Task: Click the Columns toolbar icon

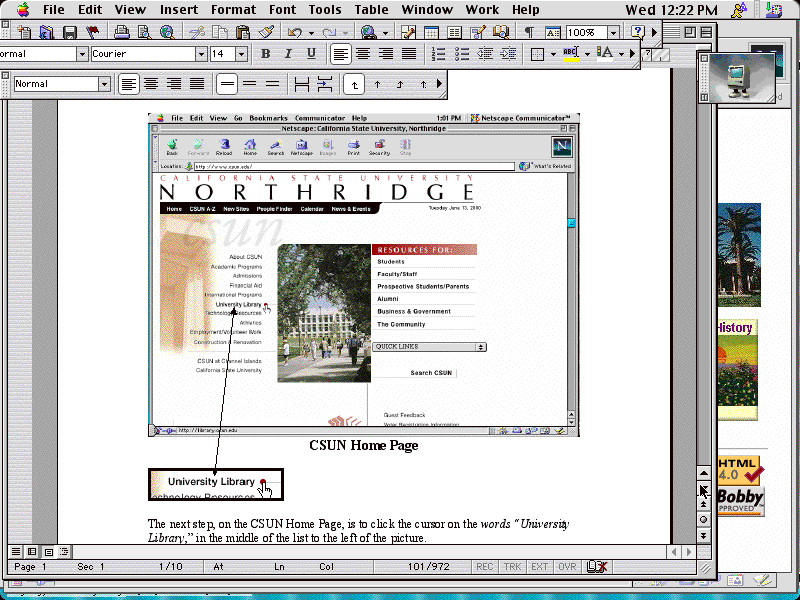Action: (454, 33)
